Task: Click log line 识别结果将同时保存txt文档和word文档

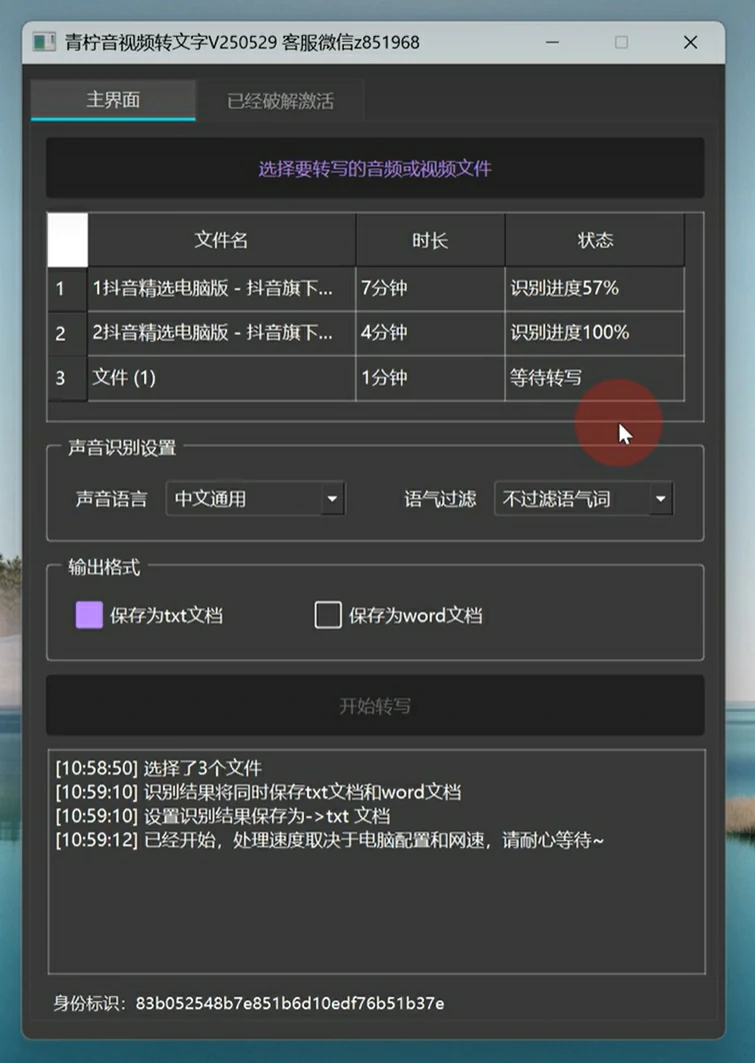Action: pyautogui.click(x=258, y=792)
